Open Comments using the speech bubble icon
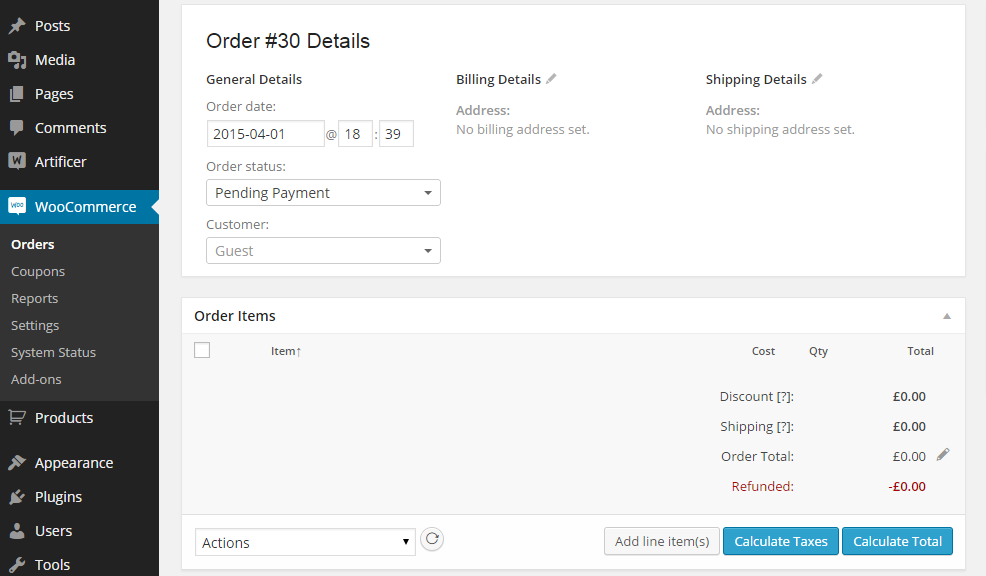The image size is (986, 576). [18, 127]
